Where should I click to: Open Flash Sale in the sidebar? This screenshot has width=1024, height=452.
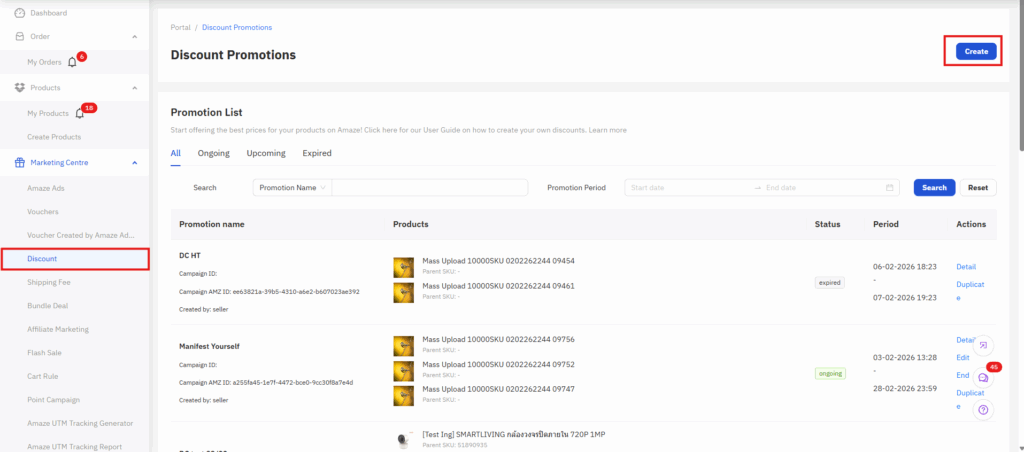(x=46, y=352)
